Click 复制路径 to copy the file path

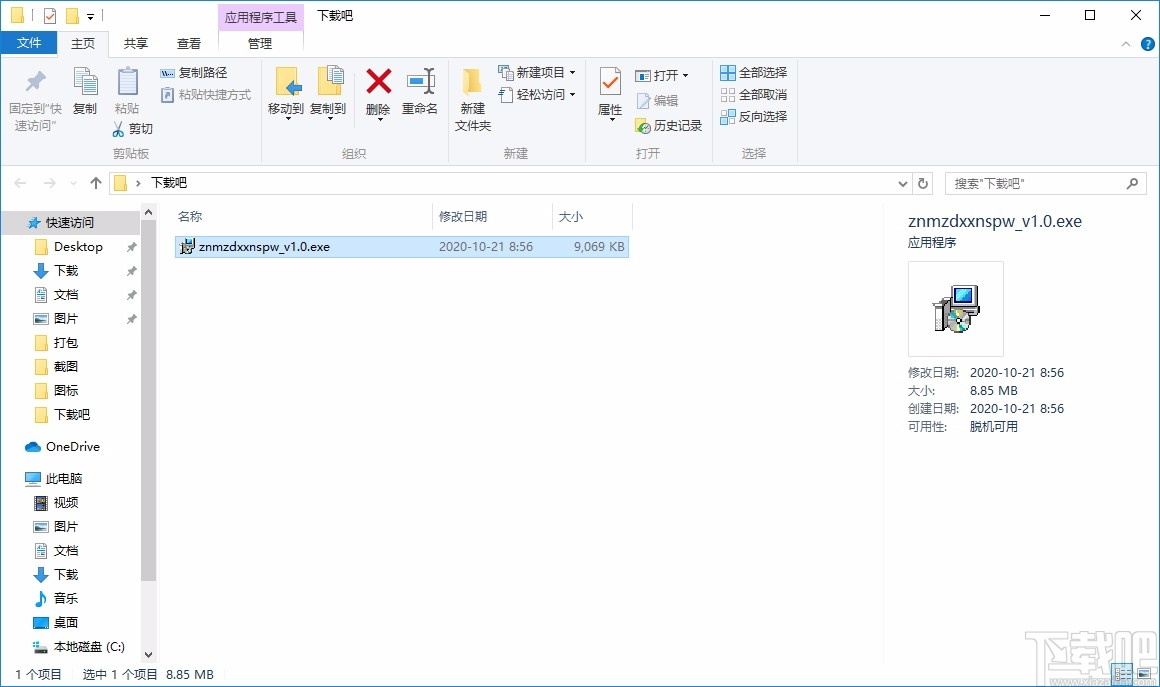coord(196,72)
